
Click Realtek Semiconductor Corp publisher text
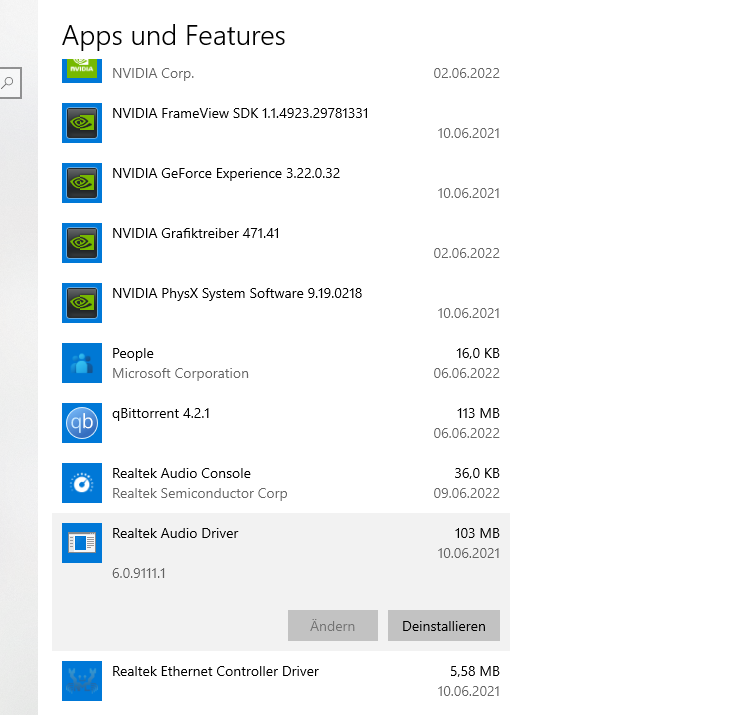click(x=200, y=493)
